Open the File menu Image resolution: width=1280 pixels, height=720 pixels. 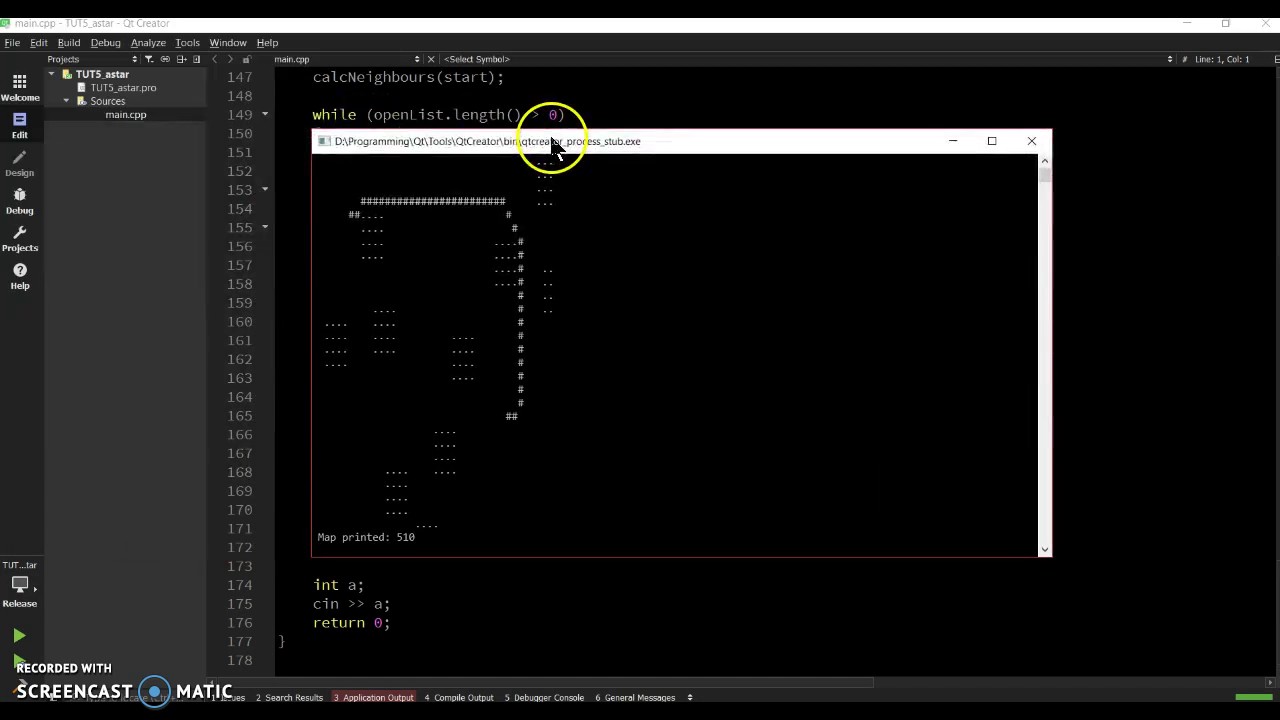point(12,43)
